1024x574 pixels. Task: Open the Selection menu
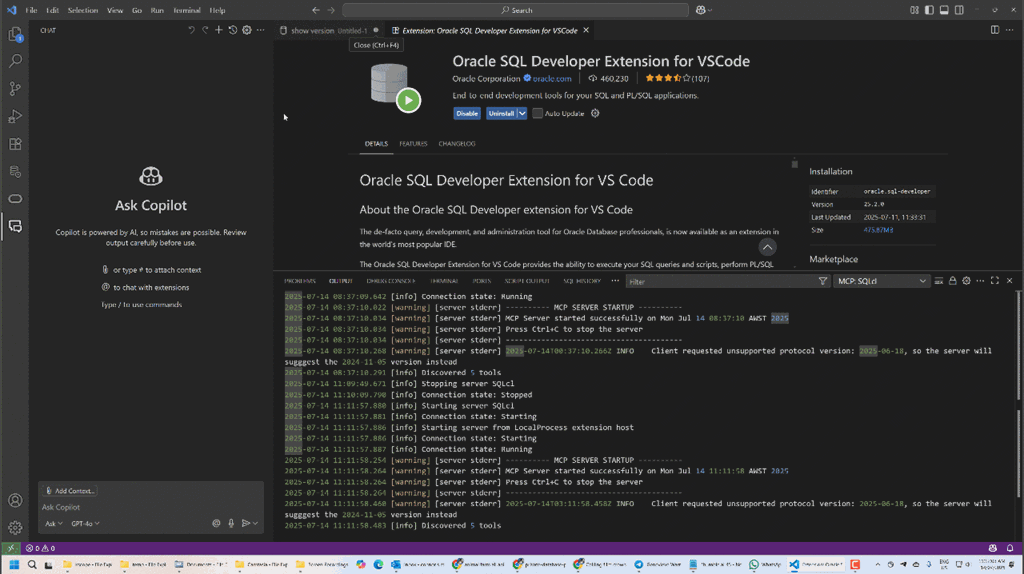[x=83, y=10]
